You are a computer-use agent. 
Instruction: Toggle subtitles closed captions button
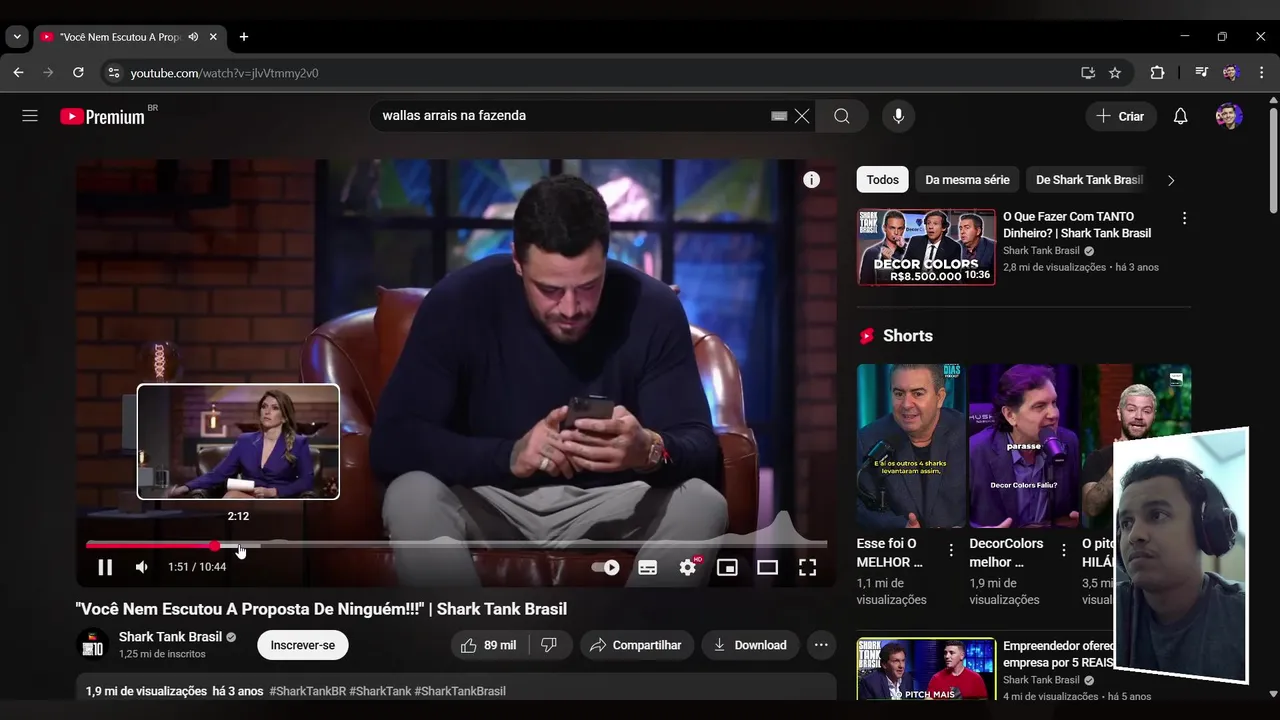(x=647, y=567)
